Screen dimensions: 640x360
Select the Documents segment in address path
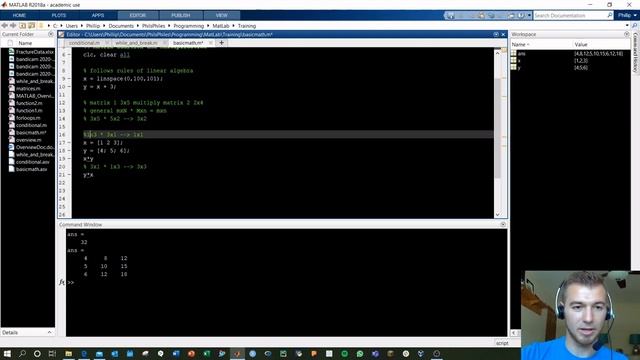click(x=121, y=26)
